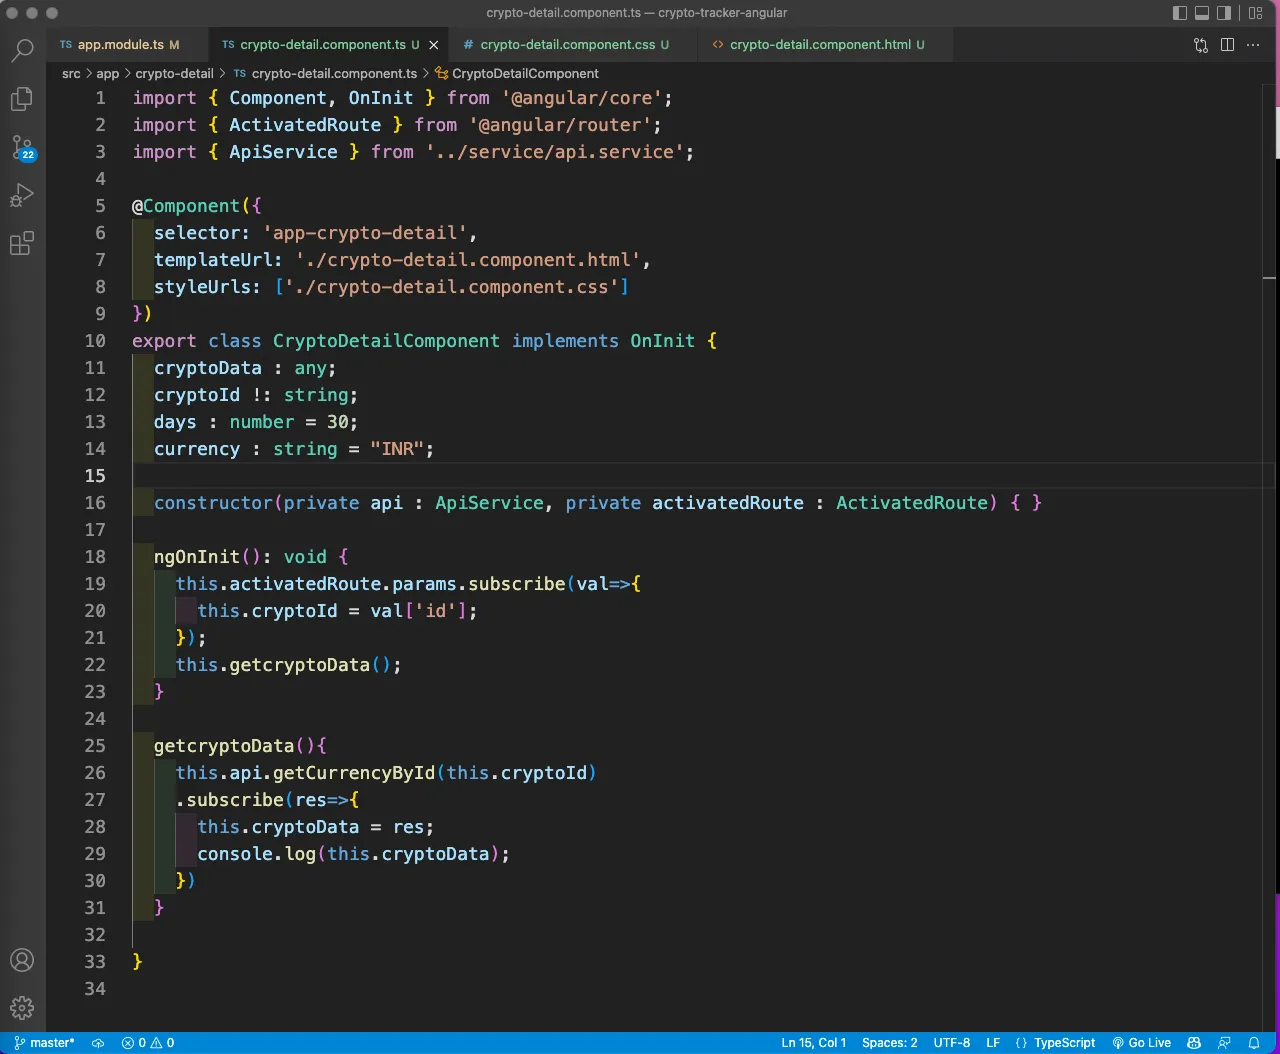Synchronize changes cloud icon in status bar
This screenshot has height=1054, width=1280.
pos(98,1043)
